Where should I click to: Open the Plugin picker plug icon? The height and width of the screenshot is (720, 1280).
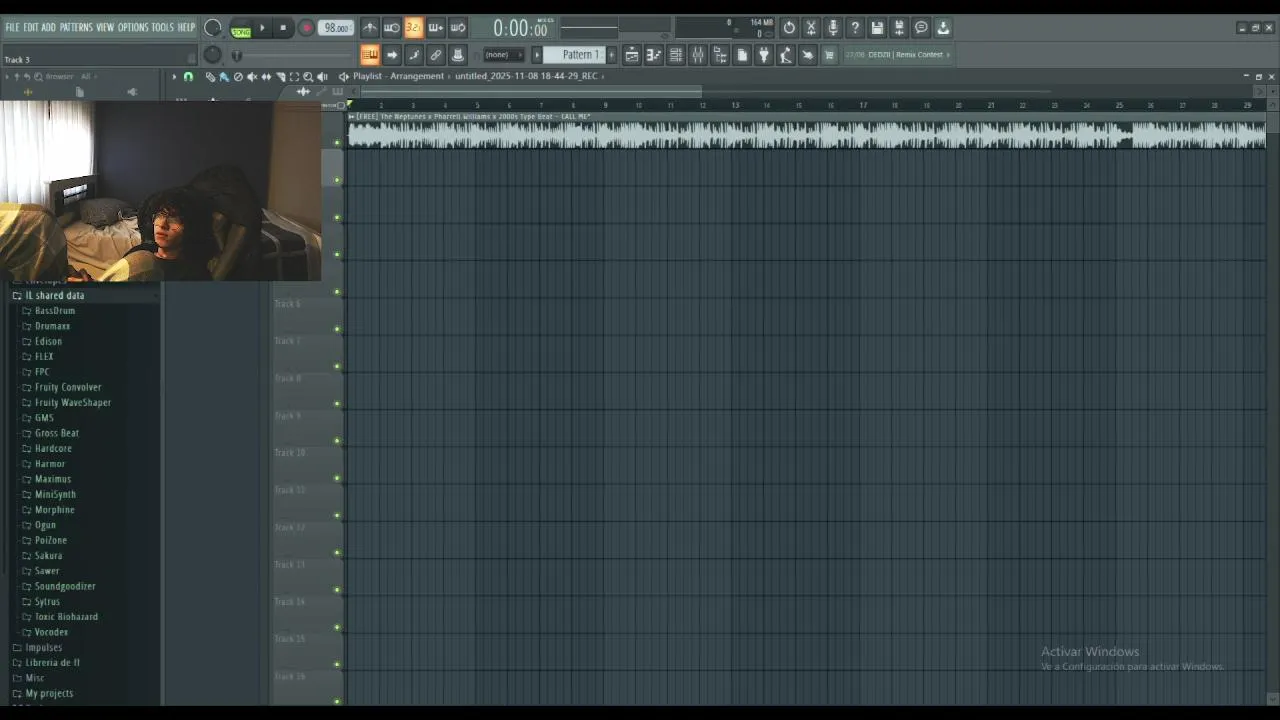tap(764, 55)
